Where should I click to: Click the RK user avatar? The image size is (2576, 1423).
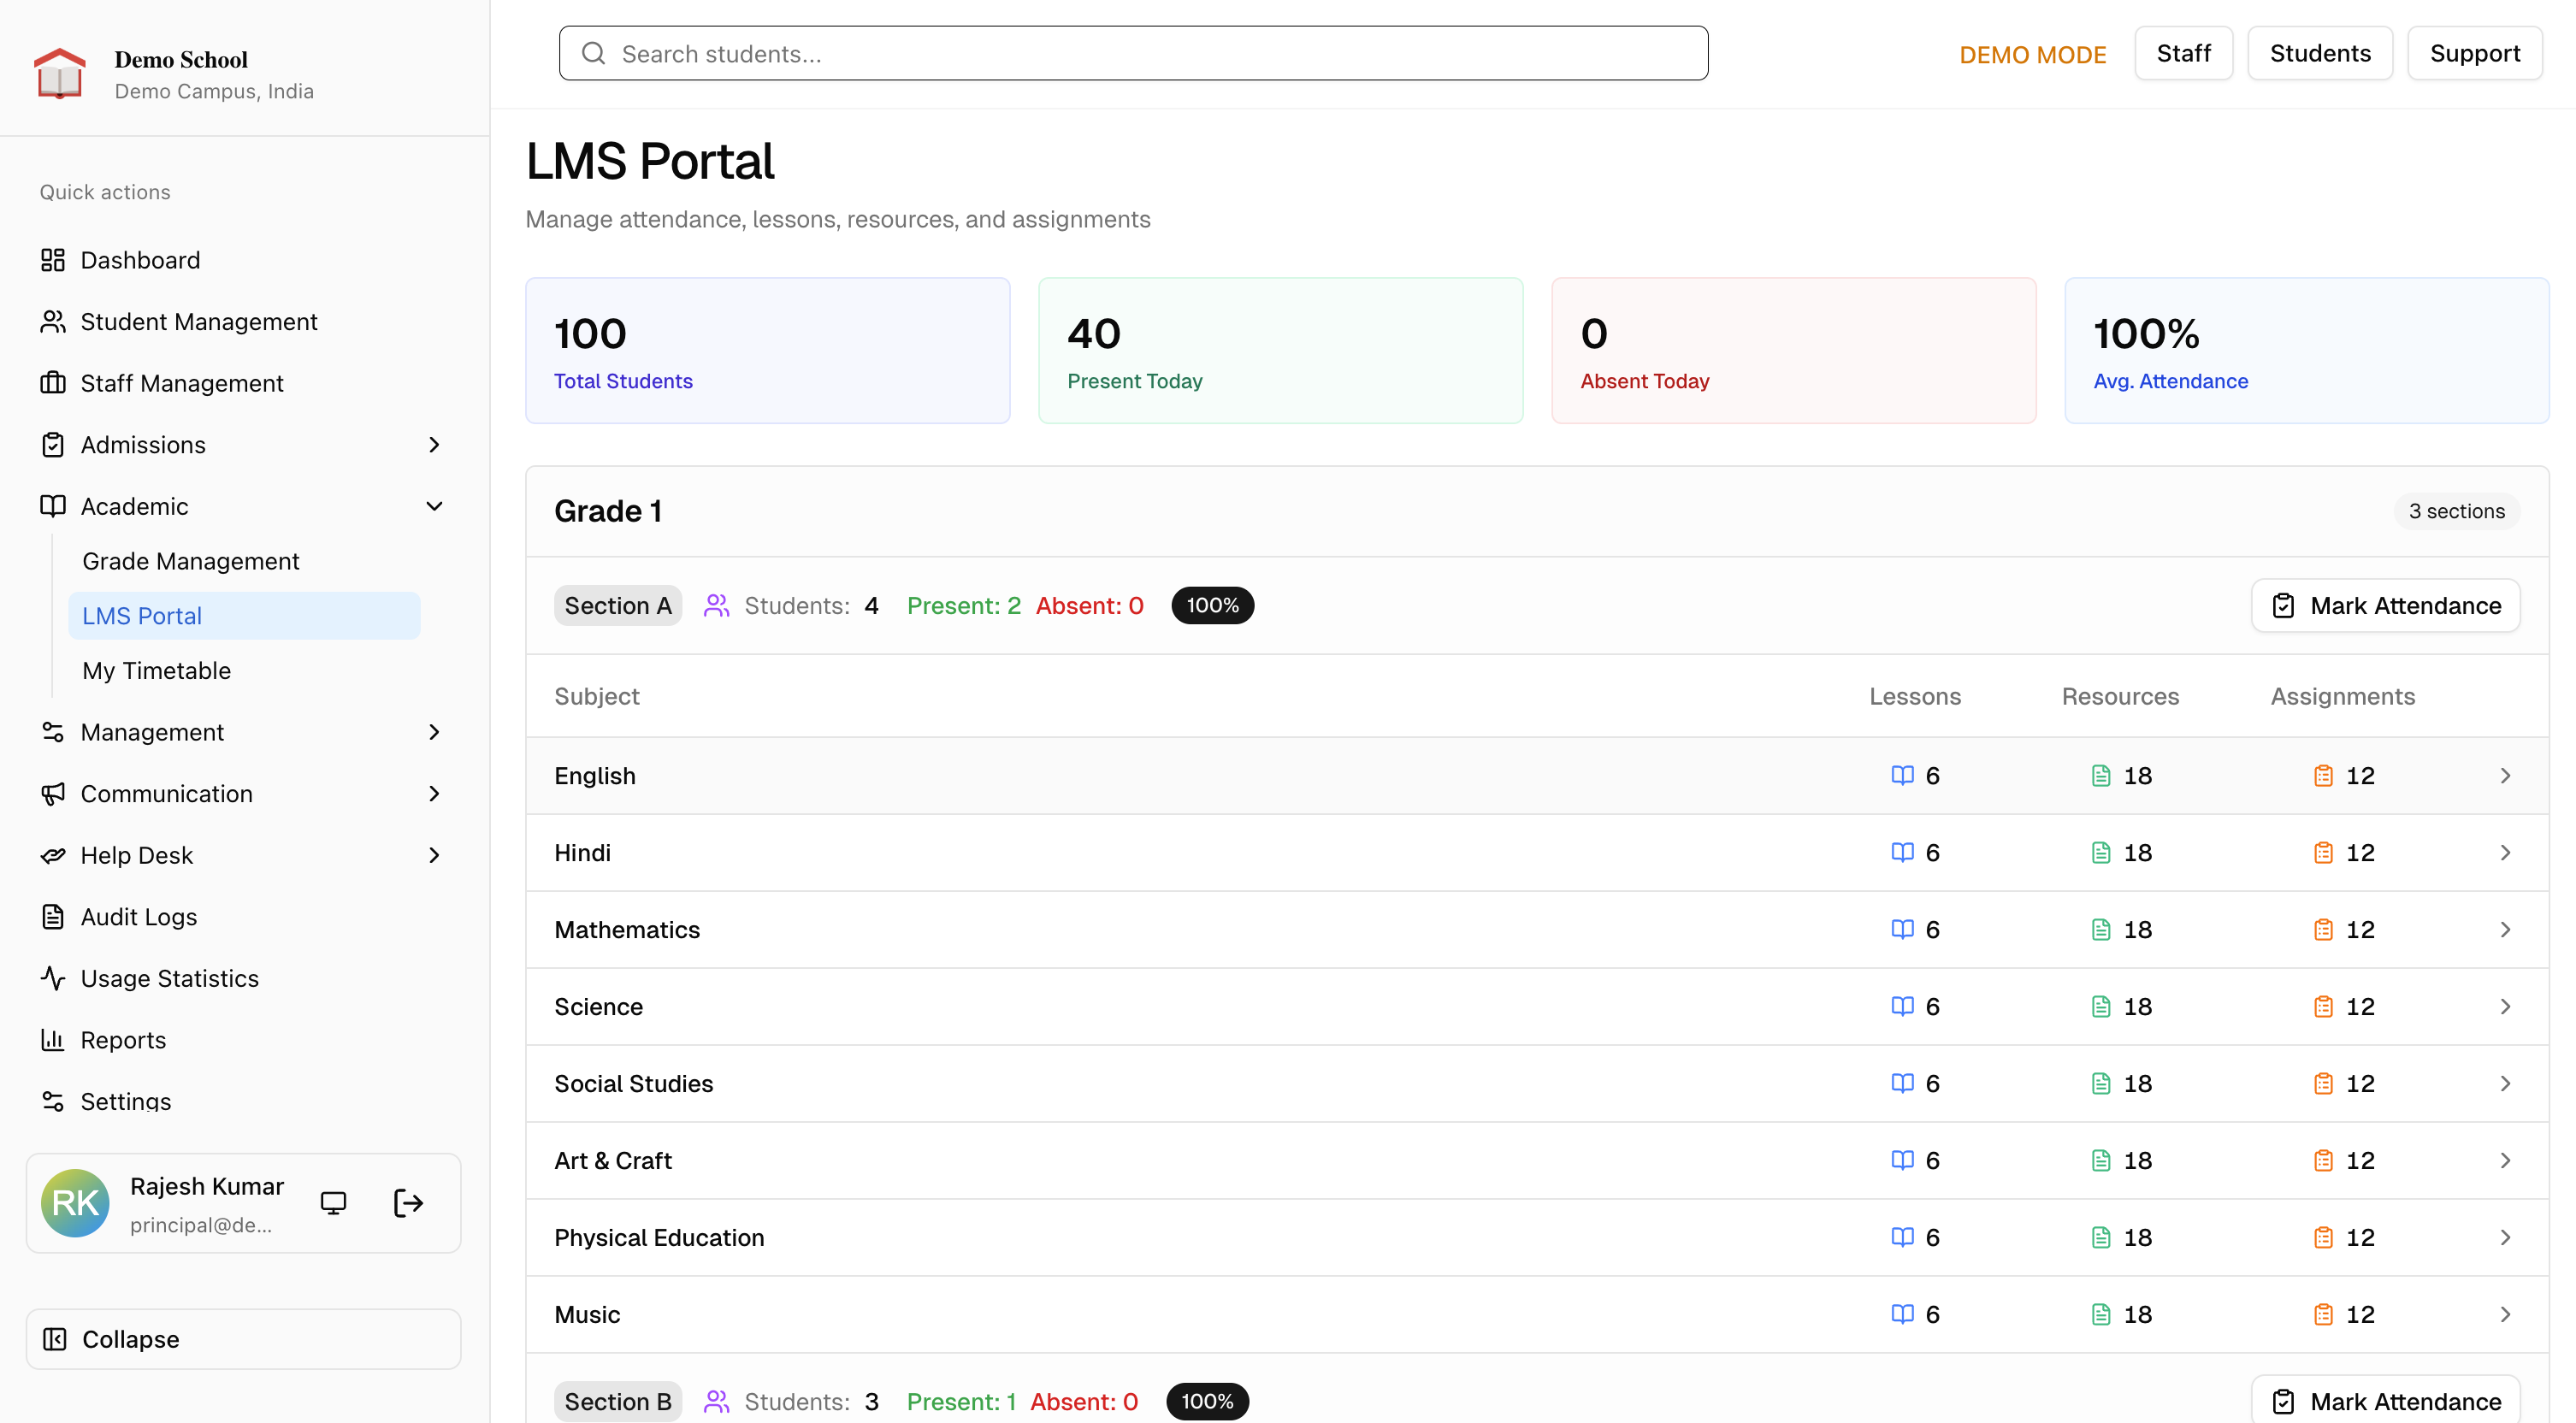75,1203
